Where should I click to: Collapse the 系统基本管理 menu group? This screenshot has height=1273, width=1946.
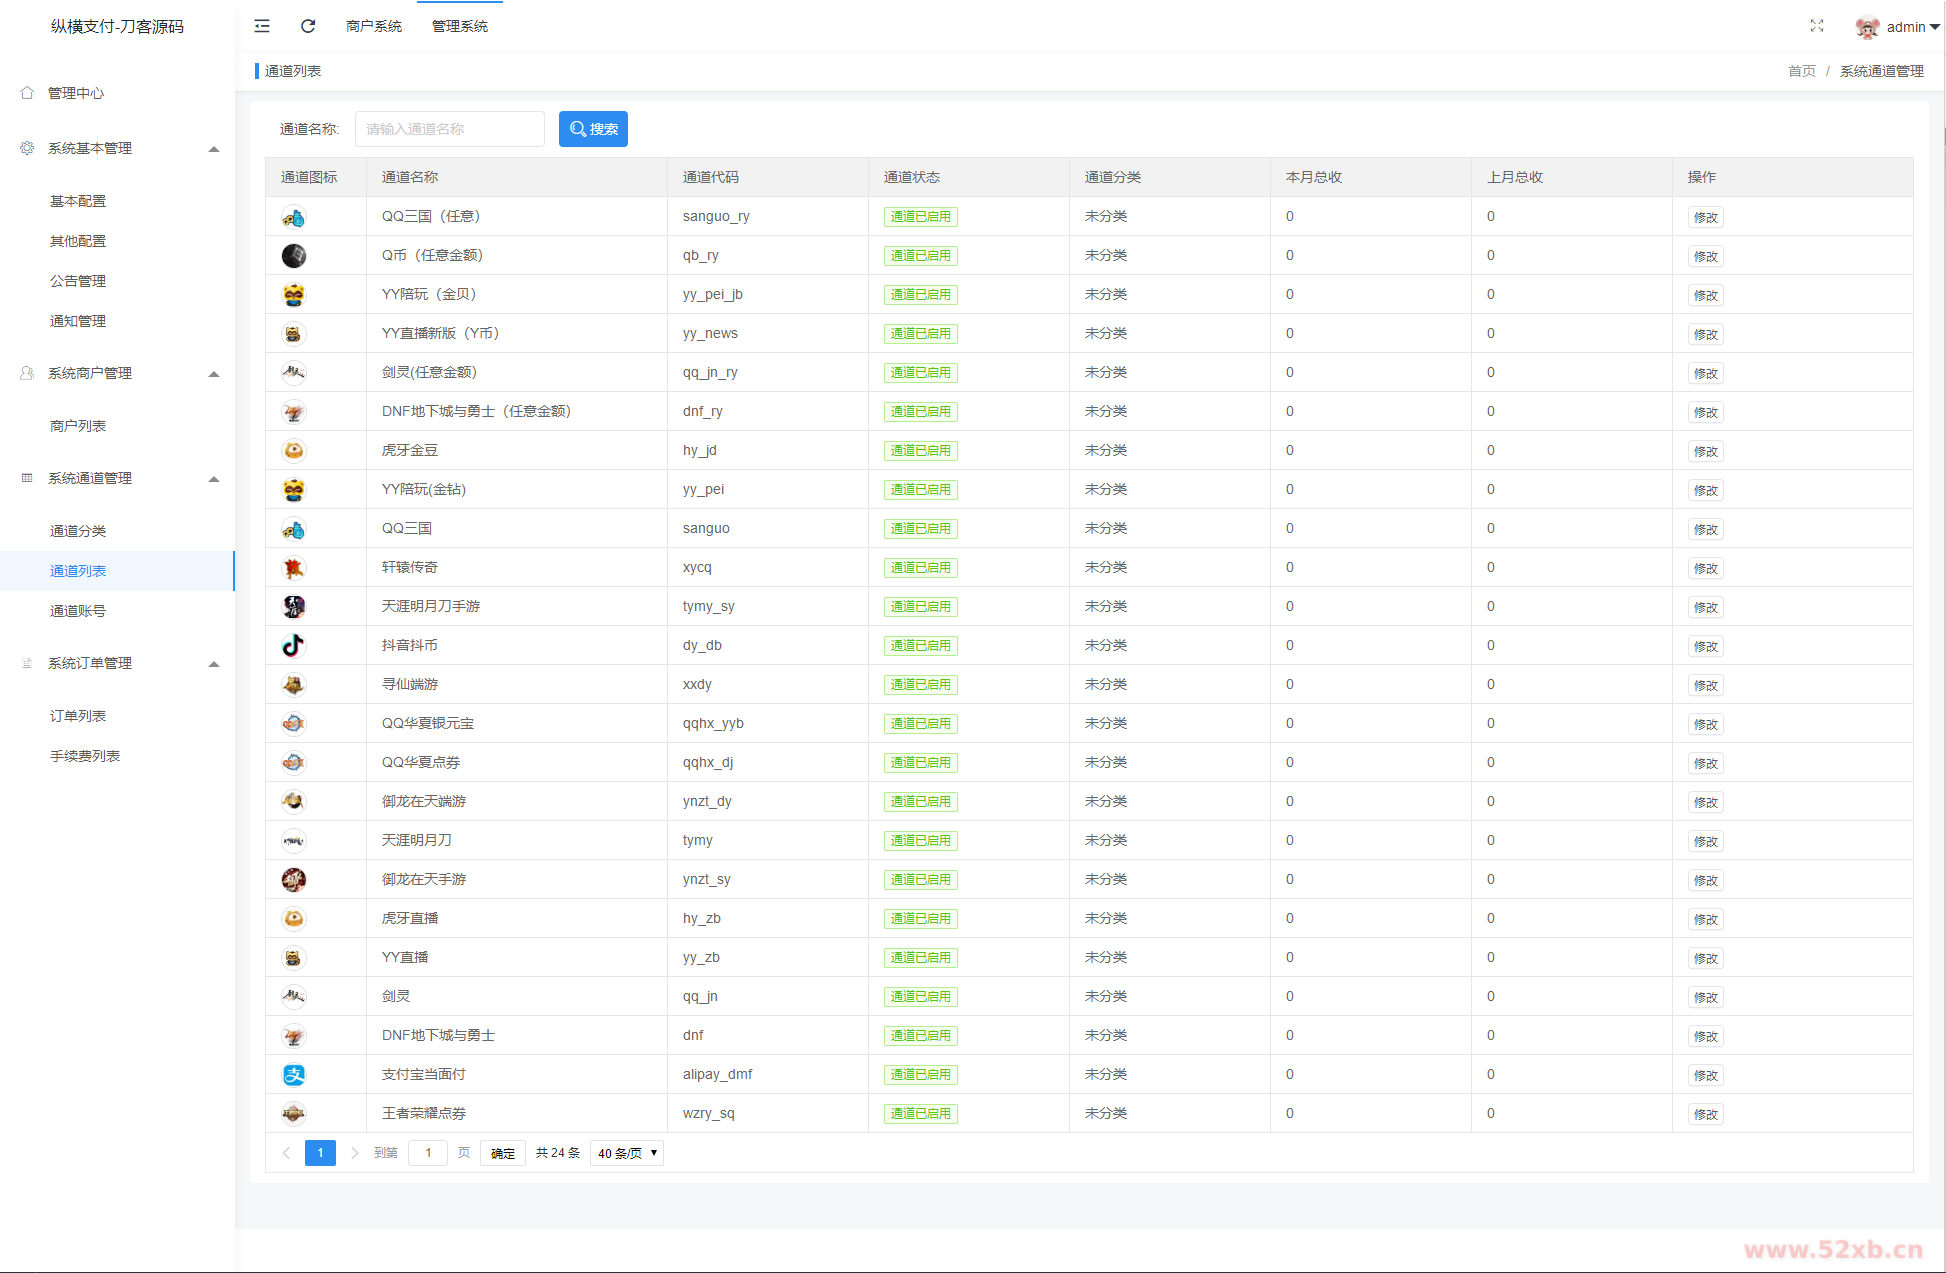click(213, 149)
